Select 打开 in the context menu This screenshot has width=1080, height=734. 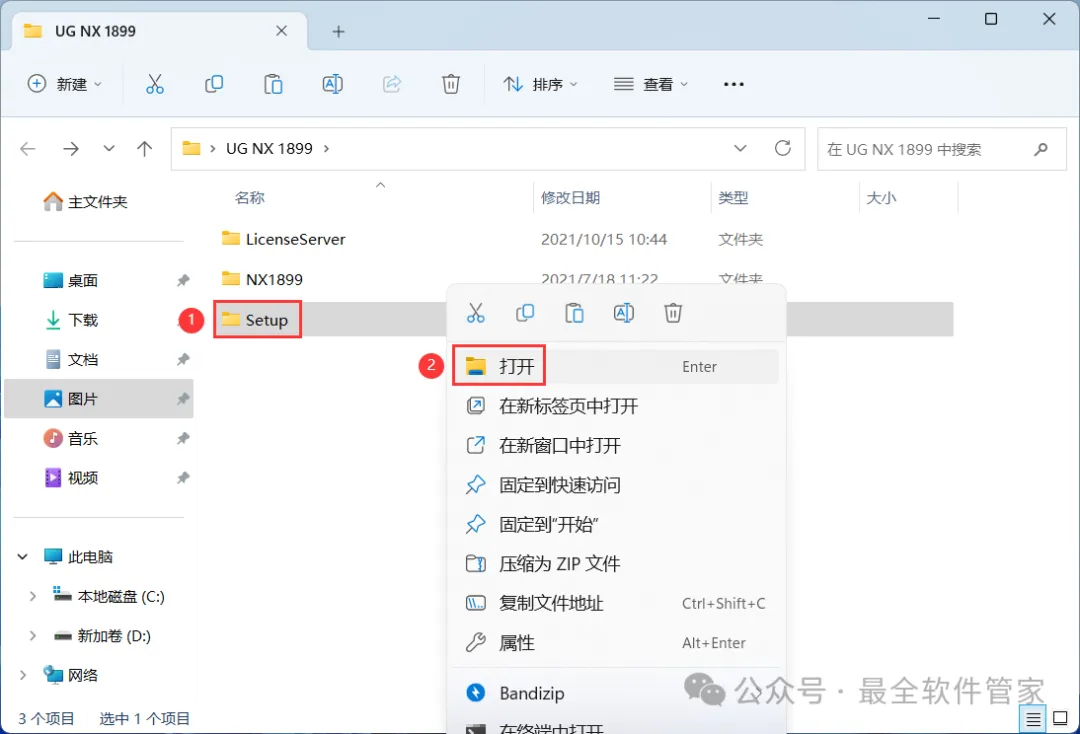tap(616, 366)
